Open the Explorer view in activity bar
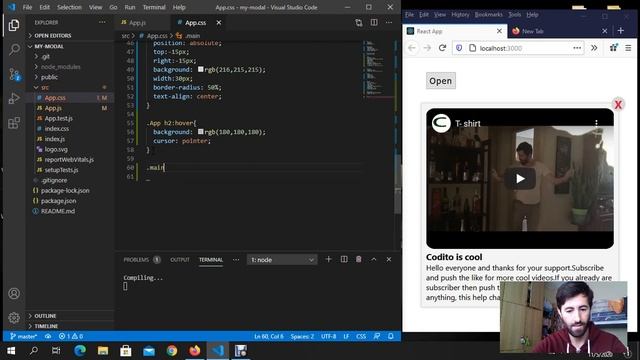640x360 pixels. 14,25
